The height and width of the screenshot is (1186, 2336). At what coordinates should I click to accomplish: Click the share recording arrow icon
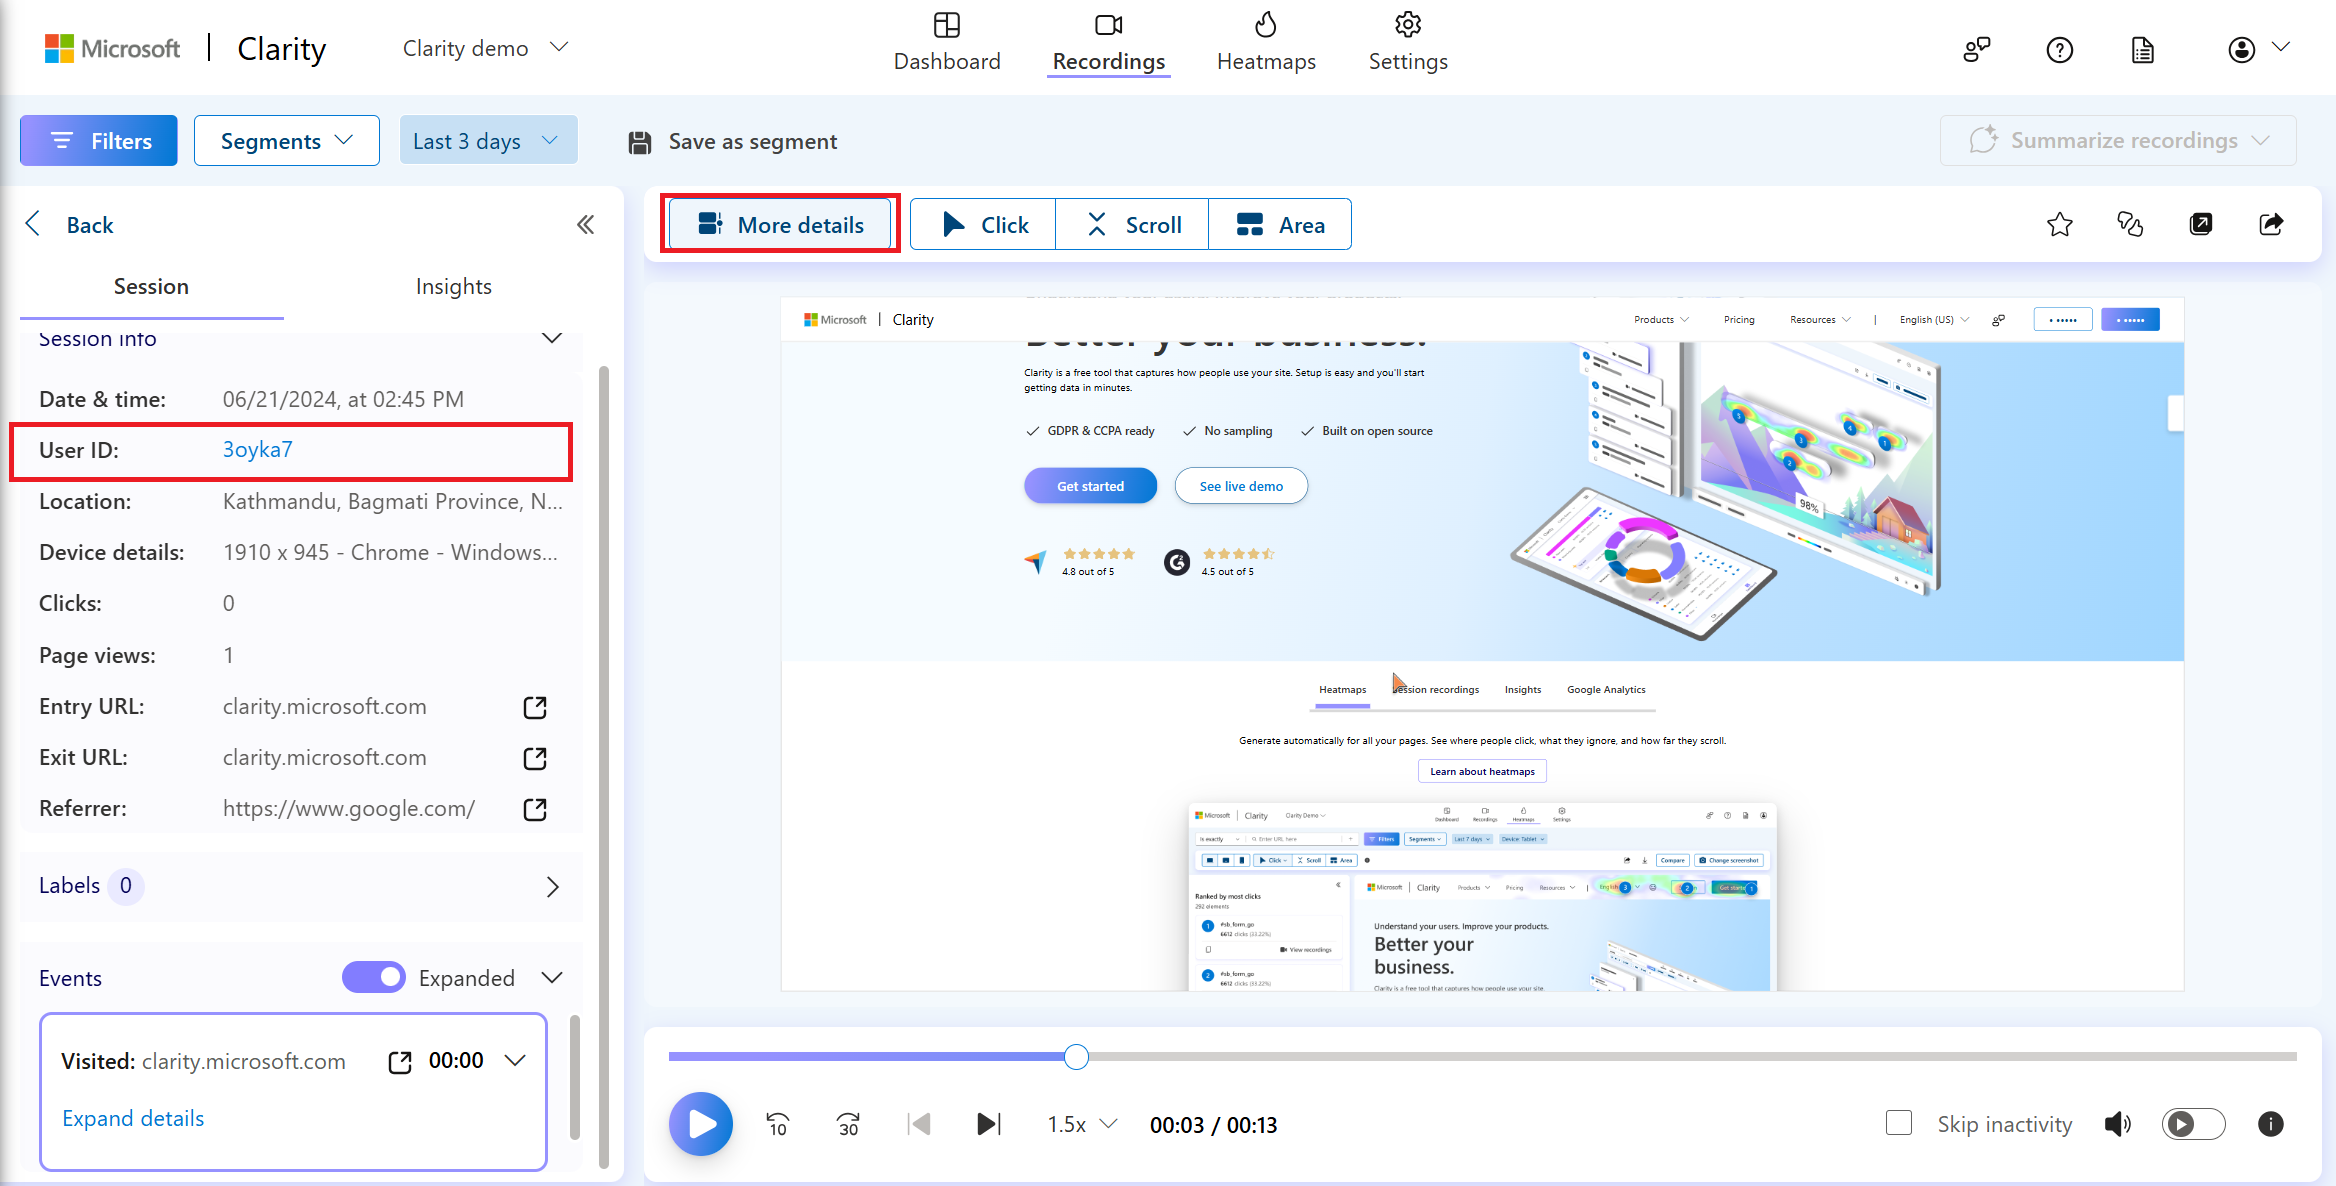(x=2271, y=224)
